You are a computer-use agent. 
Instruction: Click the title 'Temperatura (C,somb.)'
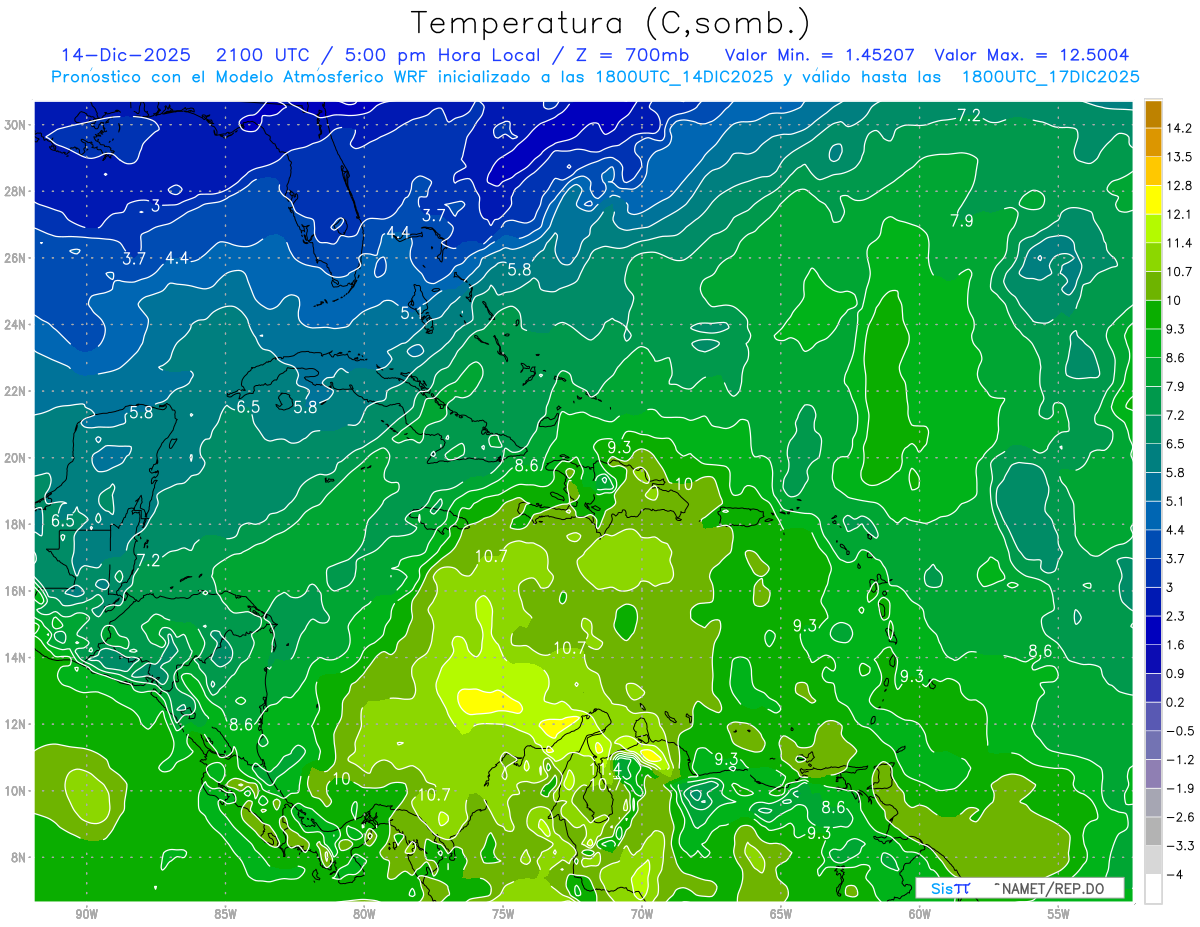tap(611, 23)
